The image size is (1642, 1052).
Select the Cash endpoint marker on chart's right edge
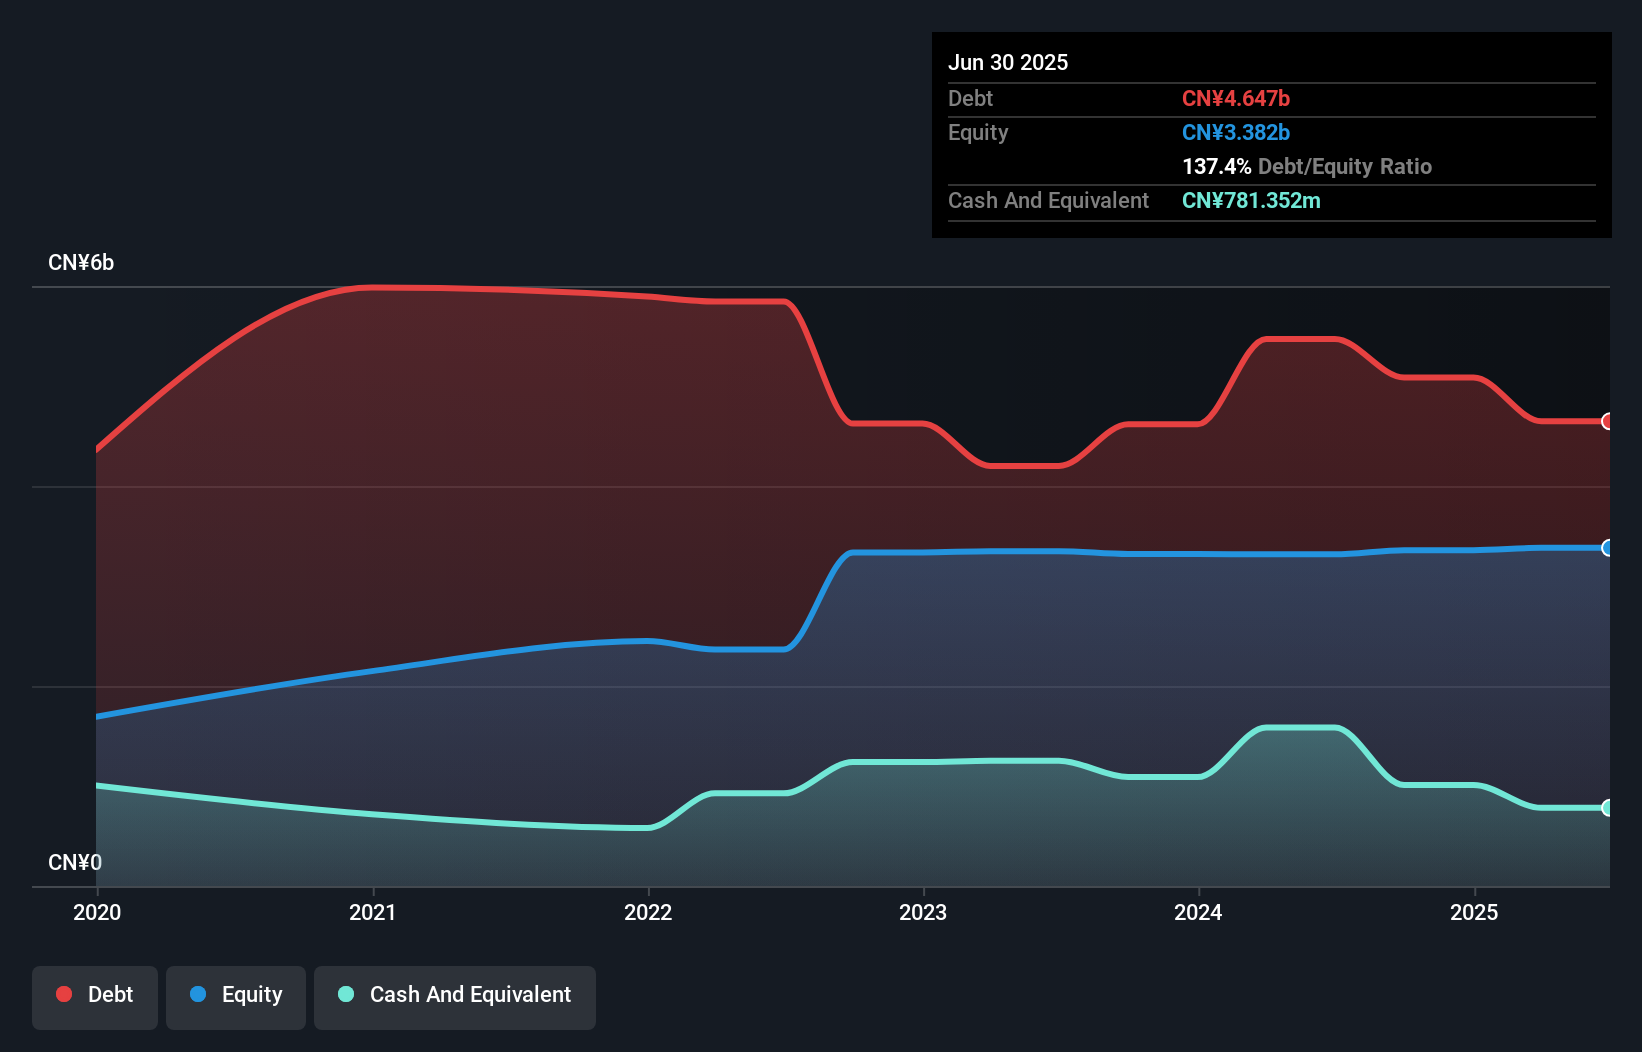[1606, 806]
